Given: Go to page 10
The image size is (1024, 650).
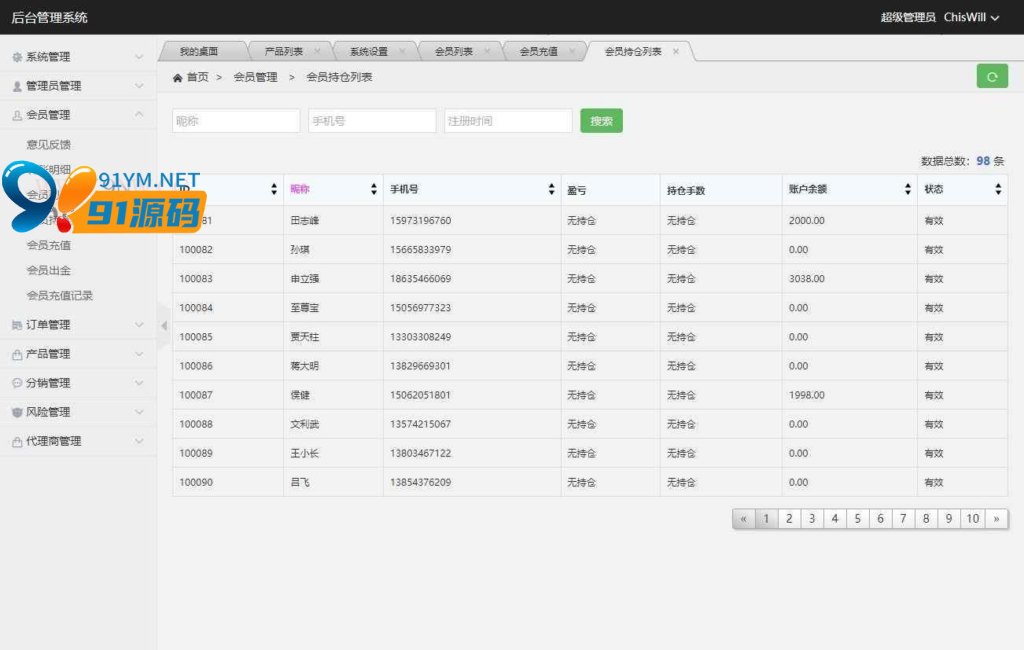Looking at the screenshot, I should [972, 519].
